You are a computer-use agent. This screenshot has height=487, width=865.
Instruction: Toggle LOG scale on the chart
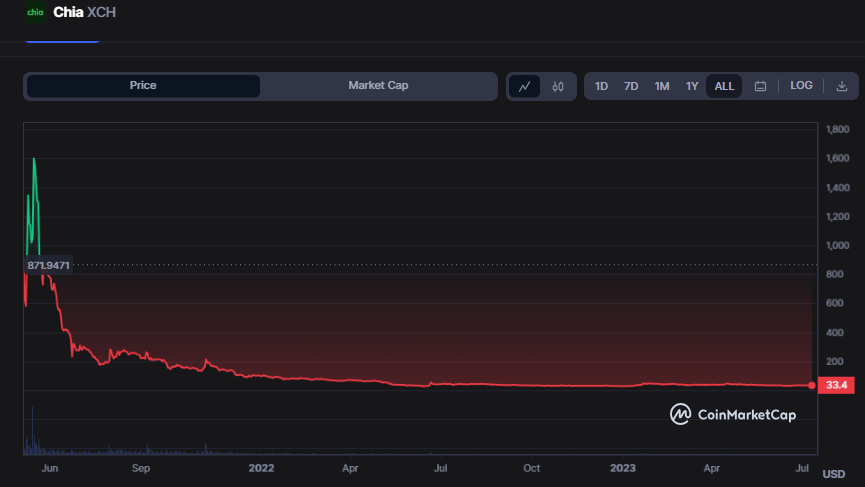click(x=801, y=85)
